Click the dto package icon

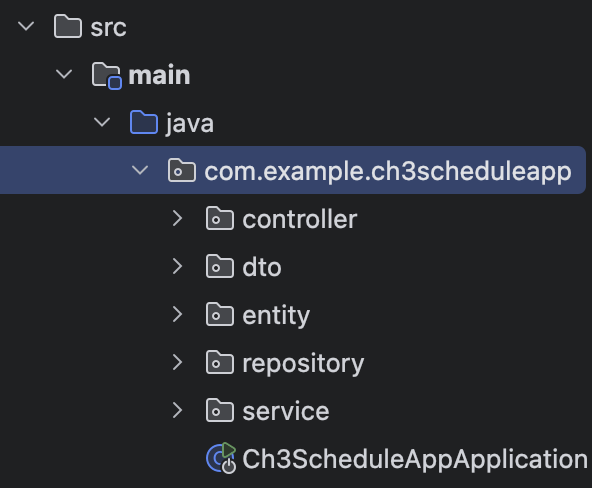(x=220, y=266)
